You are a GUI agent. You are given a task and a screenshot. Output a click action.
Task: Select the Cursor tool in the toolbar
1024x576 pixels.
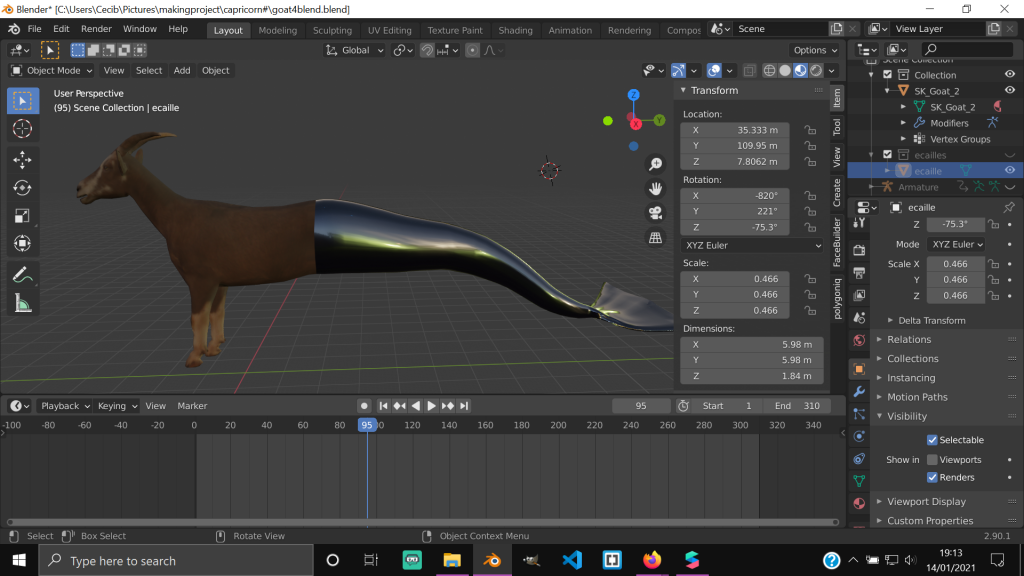tap(22, 129)
